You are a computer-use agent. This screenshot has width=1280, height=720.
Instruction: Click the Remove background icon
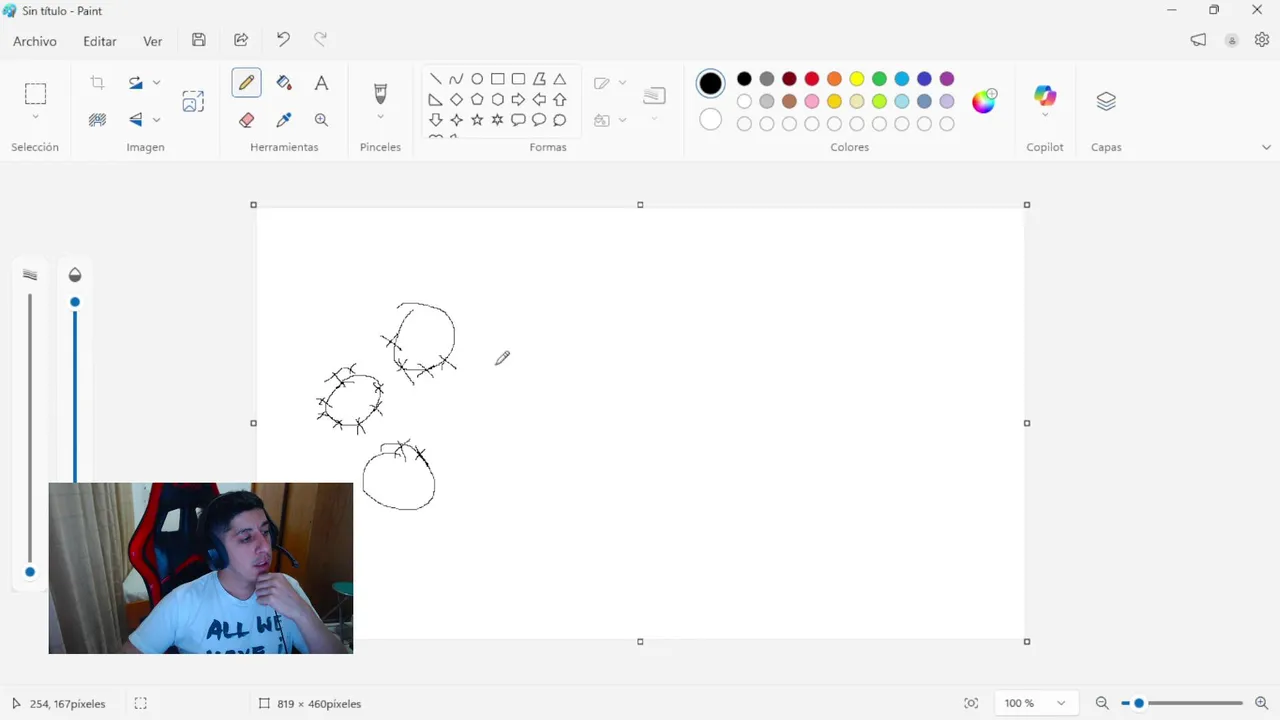pyautogui.click(x=97, y=120)
